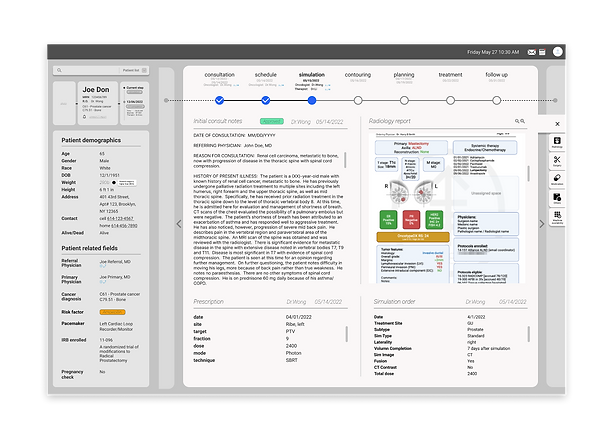
Task: Click the Friday May 27 10:30 AM clock
Action: pyautogui.click(x=493, y=52)
